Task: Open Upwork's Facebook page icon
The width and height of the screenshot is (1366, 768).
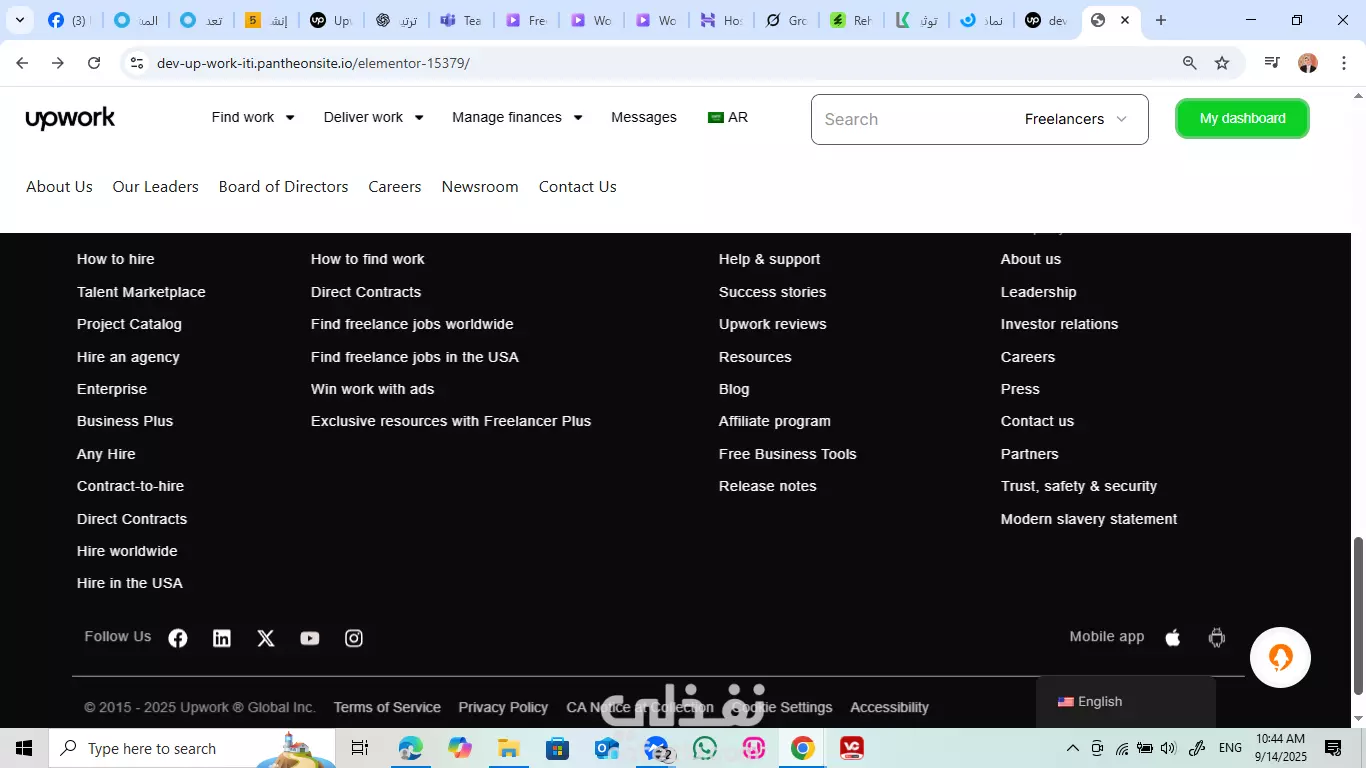Action: (178, 638)
